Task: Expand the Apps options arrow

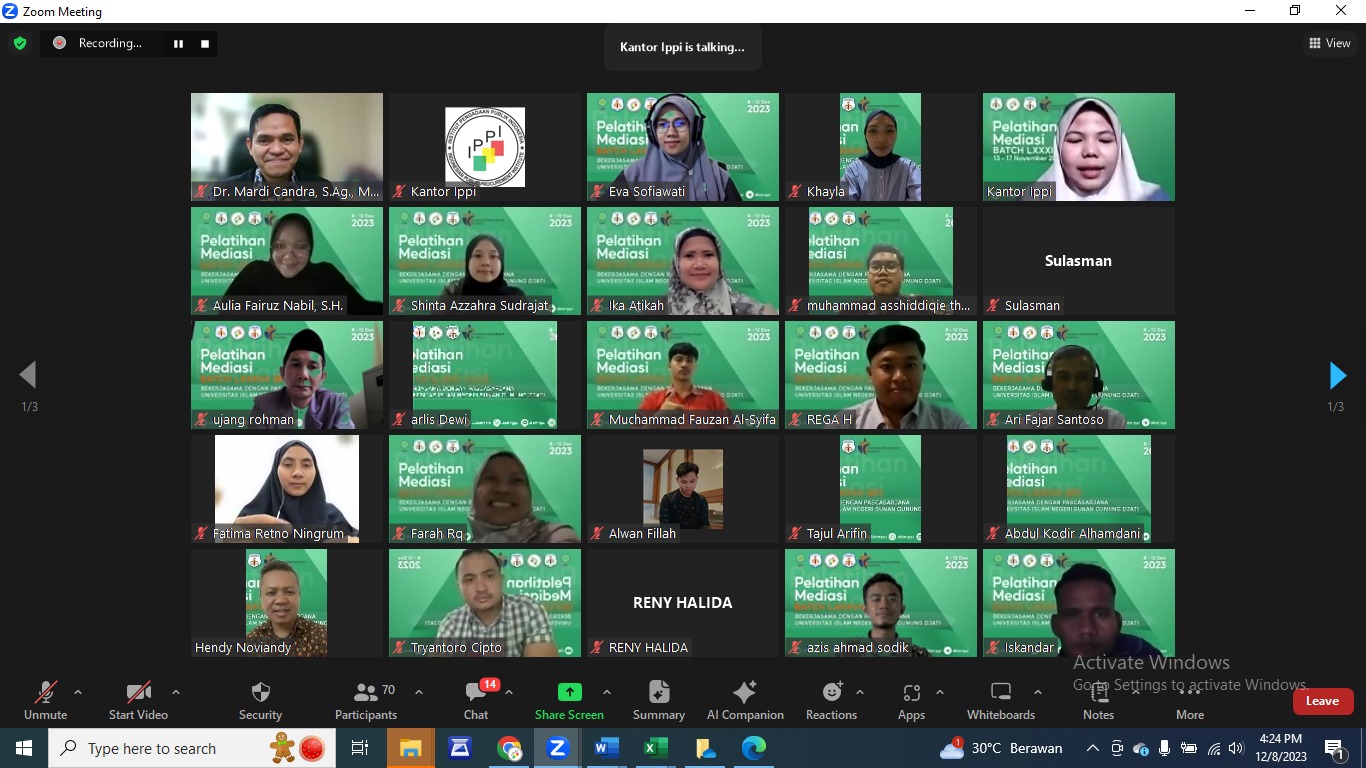Action: click(x=940, y=692)
